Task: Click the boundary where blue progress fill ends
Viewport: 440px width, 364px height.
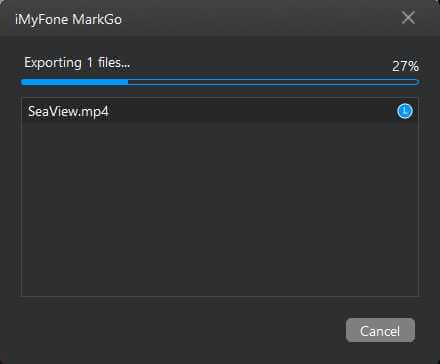Action: 128,82
